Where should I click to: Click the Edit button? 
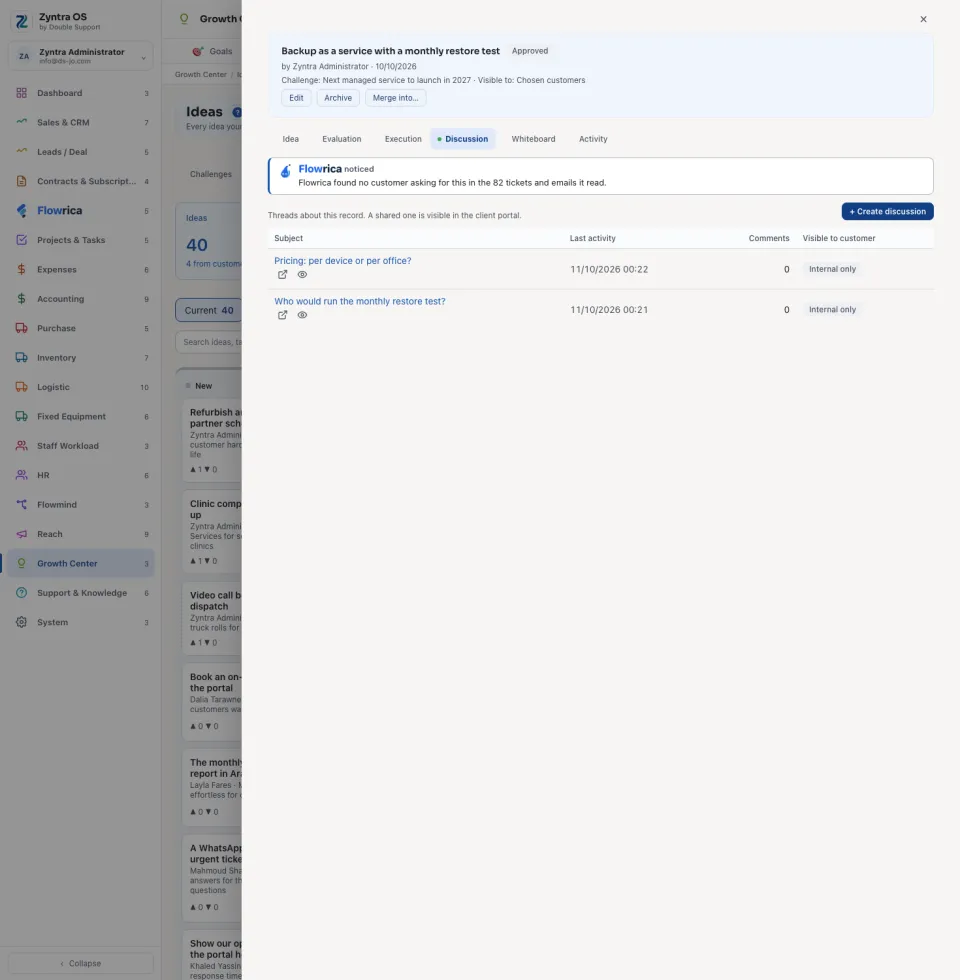pyautogui.click(x=296, y=98)
